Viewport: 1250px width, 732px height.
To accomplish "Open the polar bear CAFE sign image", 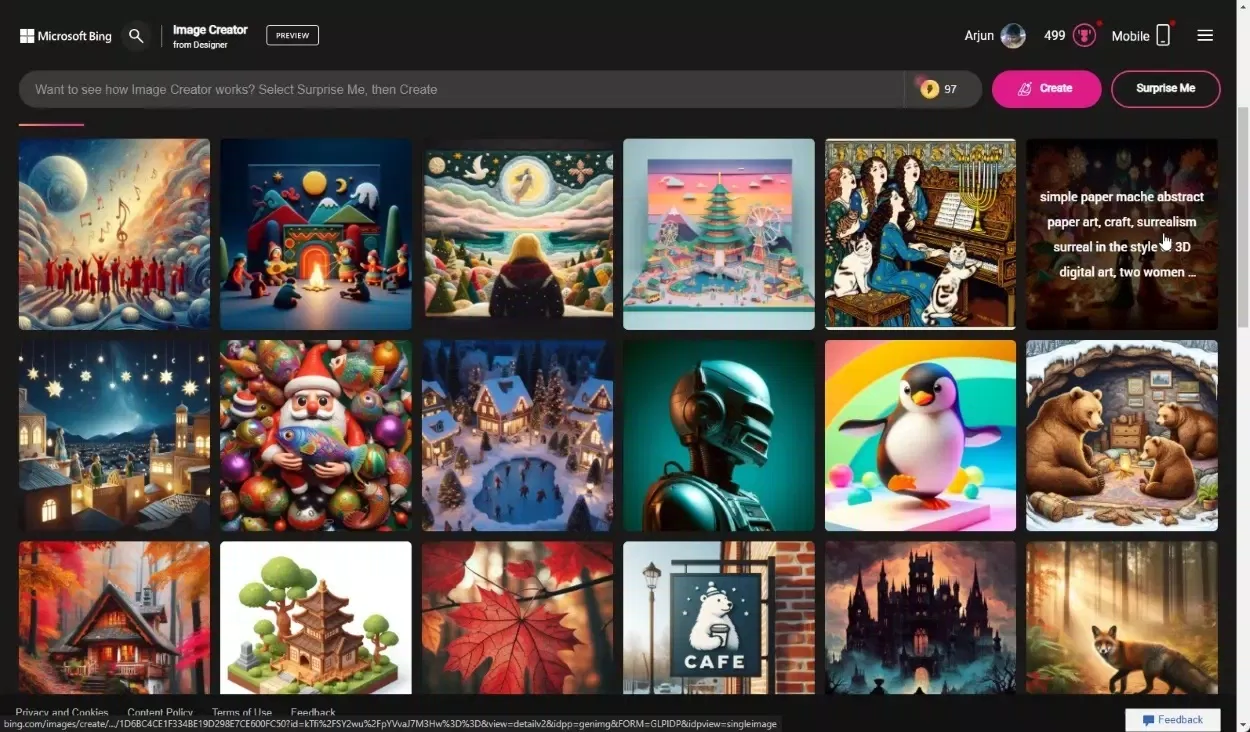I will [719, 617].
